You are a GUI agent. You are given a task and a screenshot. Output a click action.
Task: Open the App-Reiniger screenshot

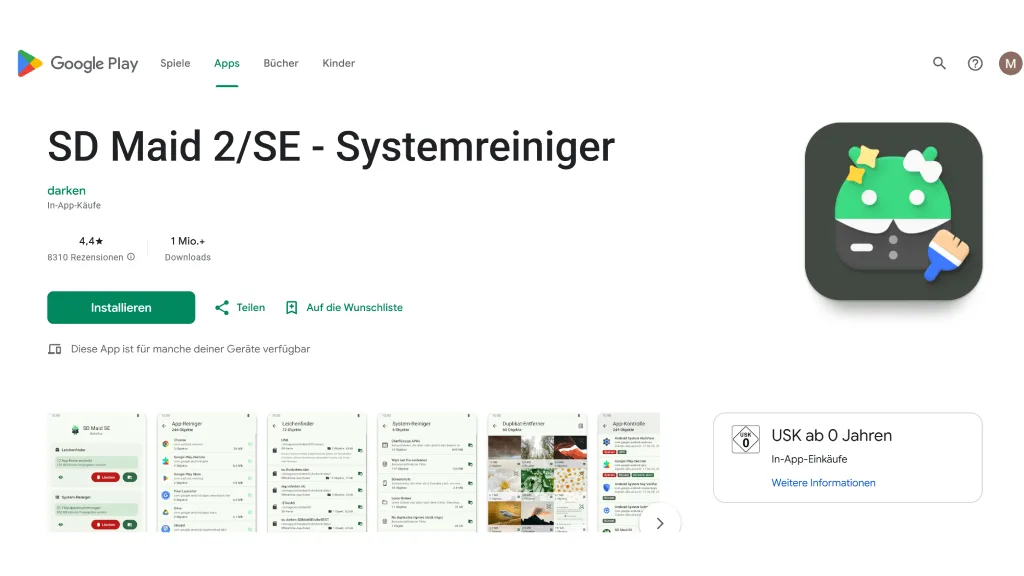206,472
